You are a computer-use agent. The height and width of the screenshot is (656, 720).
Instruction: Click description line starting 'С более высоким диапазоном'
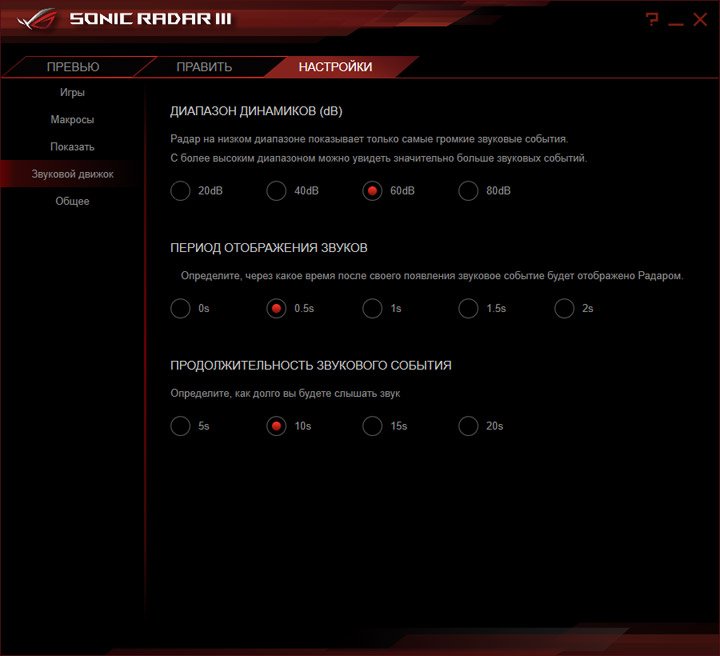[379, 158]
